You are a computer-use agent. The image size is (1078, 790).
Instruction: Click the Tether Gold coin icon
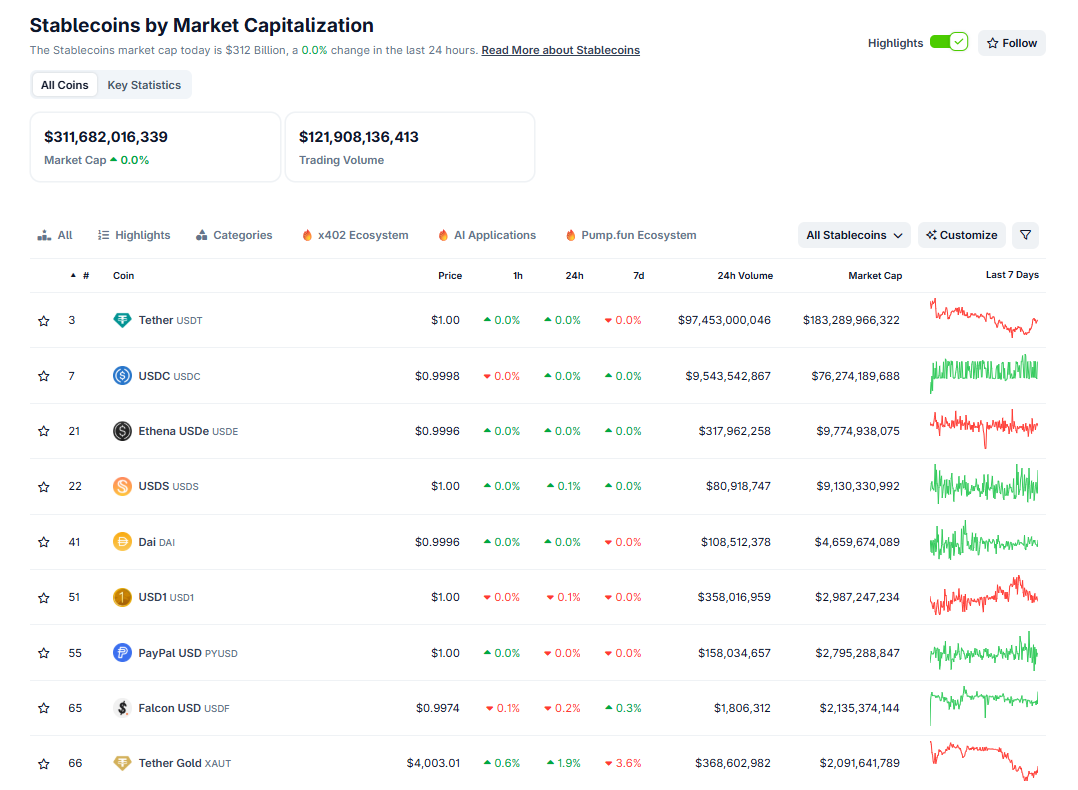(122, 763)
